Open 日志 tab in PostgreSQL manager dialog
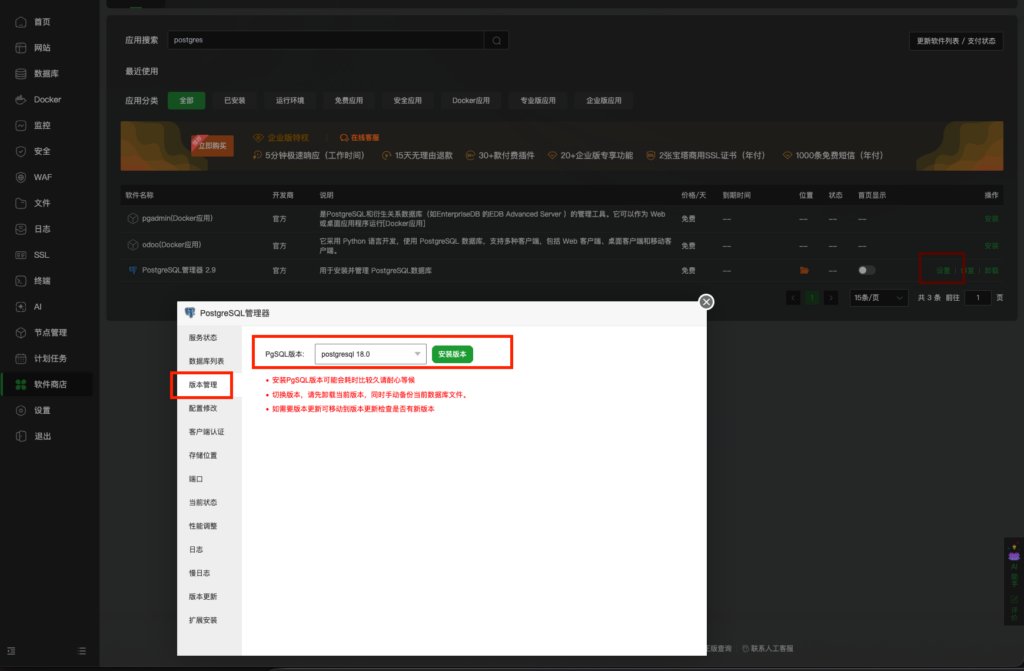The image size is (1024, 671). point(196,549)
